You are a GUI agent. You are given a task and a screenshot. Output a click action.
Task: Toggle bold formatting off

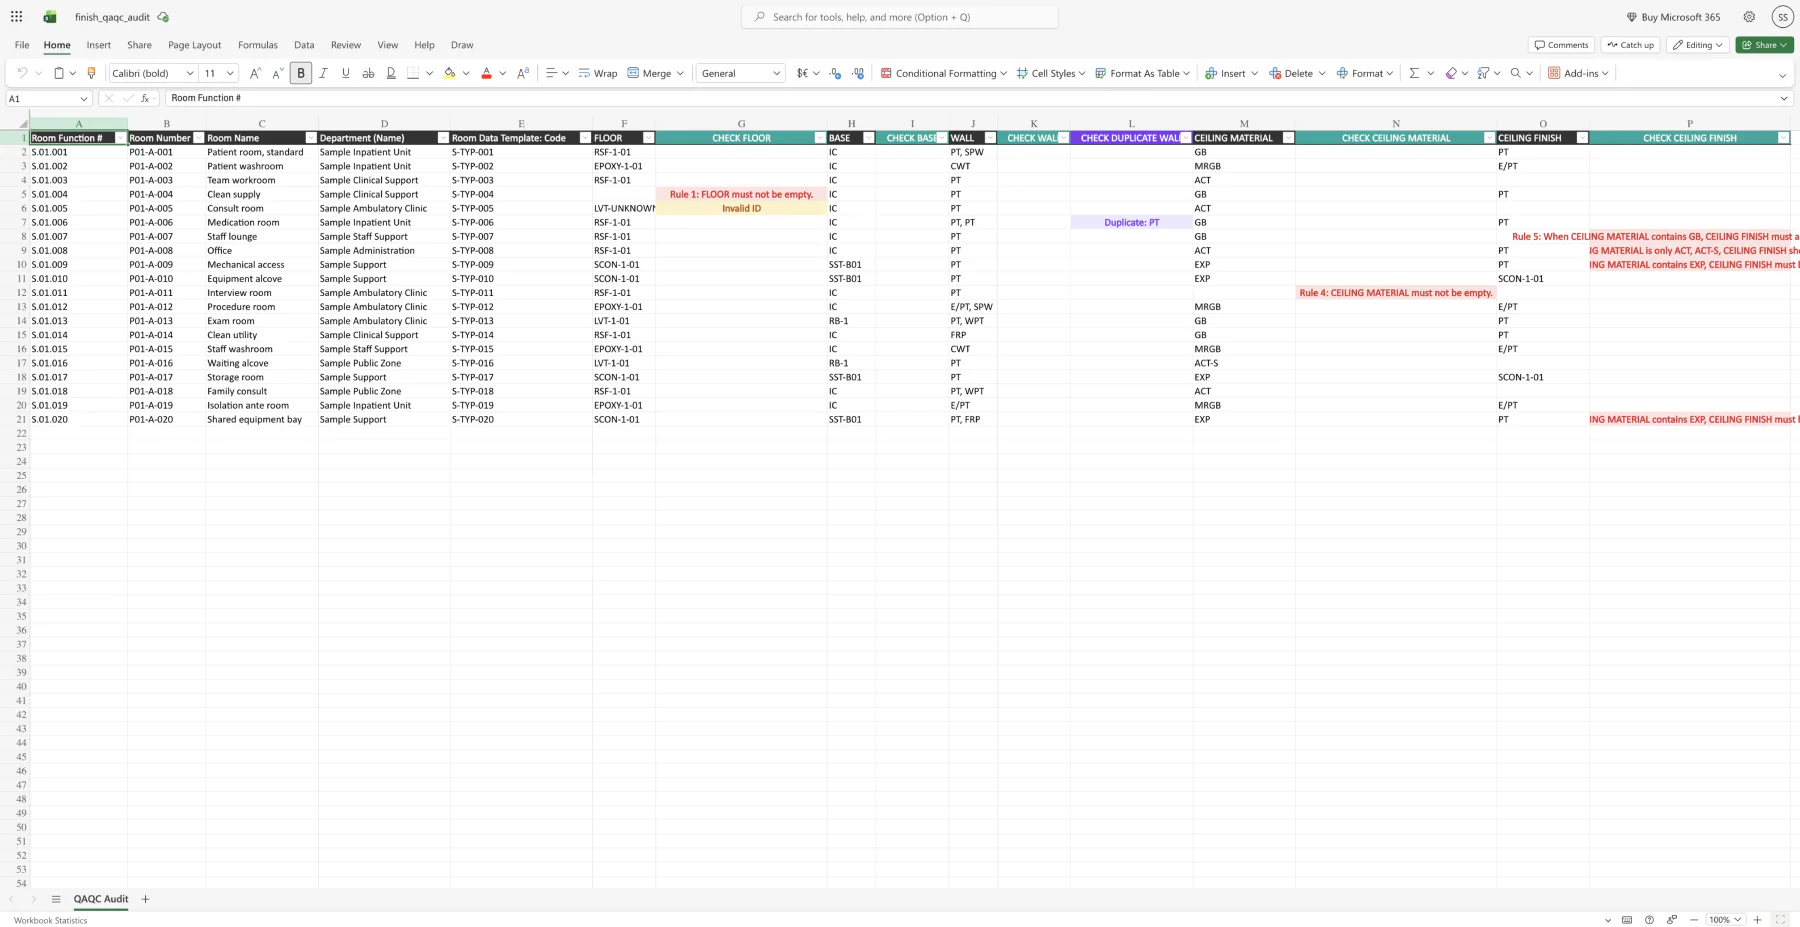300,72
